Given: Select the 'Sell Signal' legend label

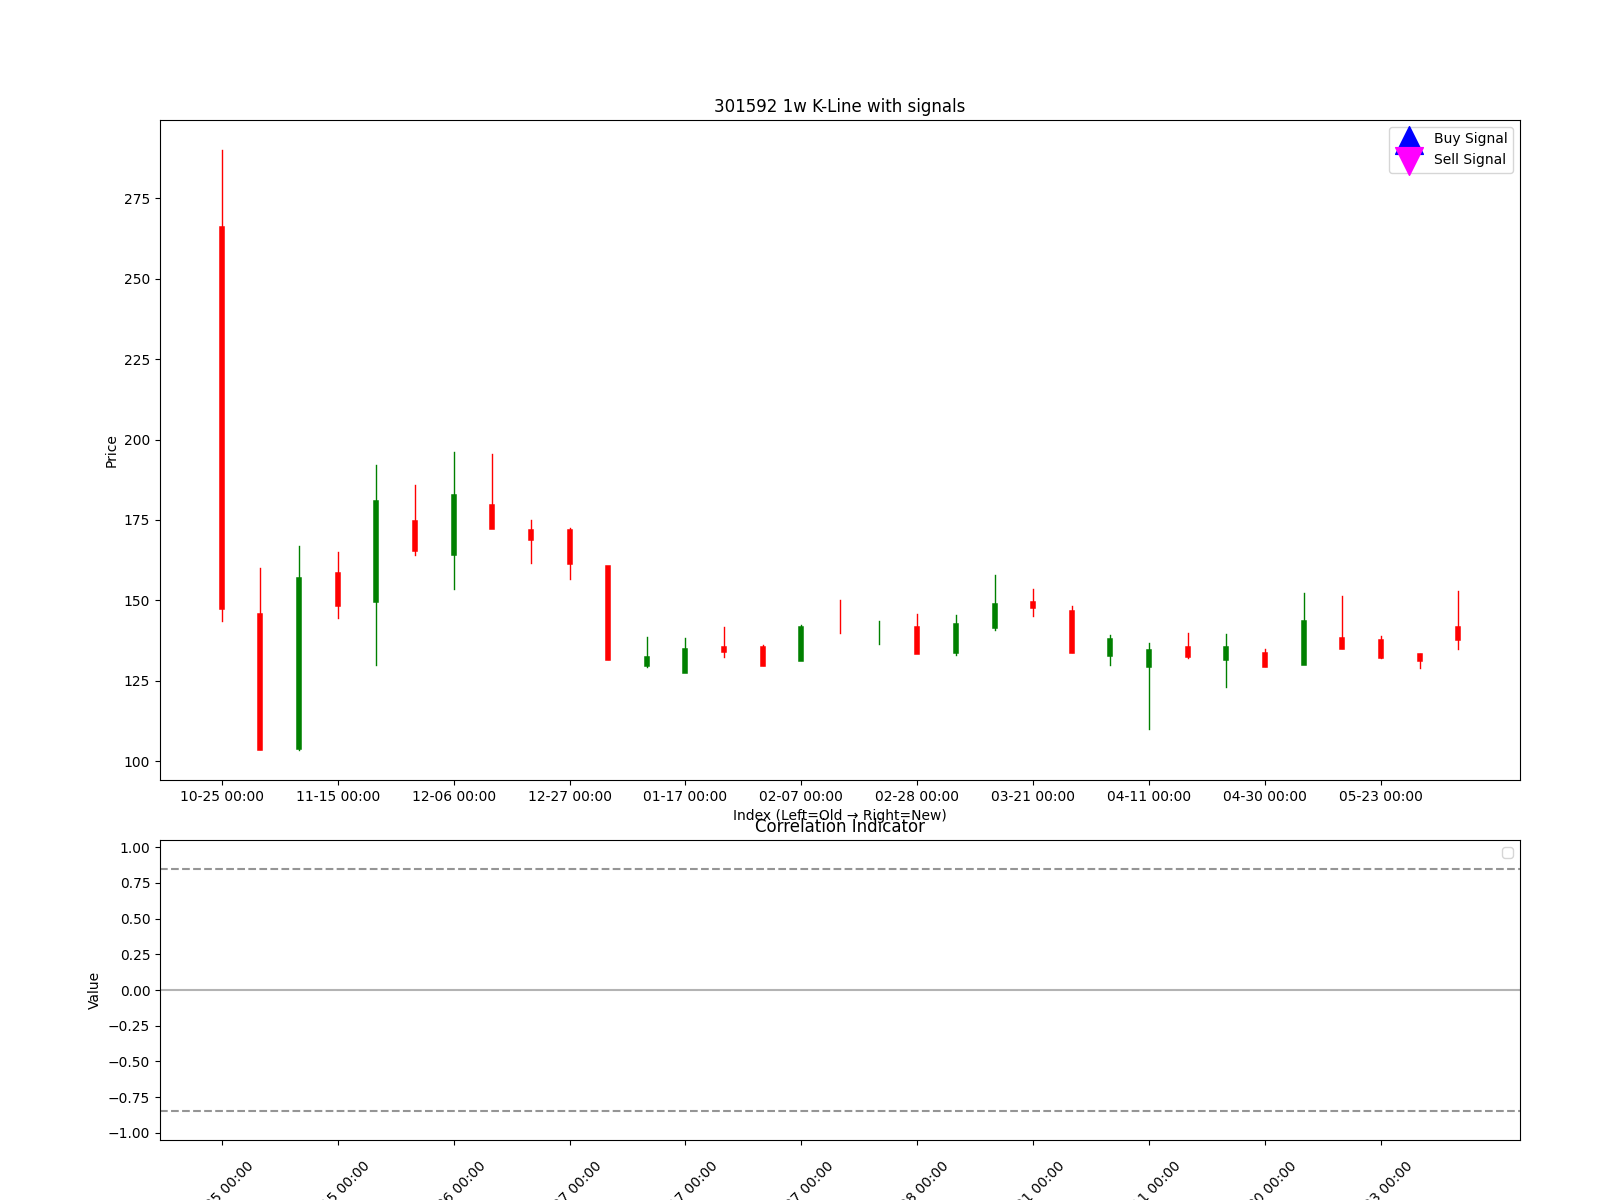Looking at the screenshot, I should [x=1470, y=160].
